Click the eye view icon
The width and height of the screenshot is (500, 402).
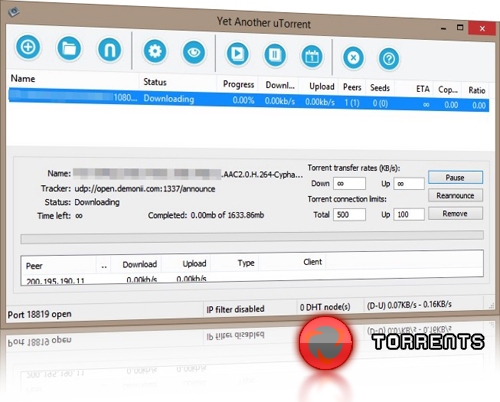[194, 53]
